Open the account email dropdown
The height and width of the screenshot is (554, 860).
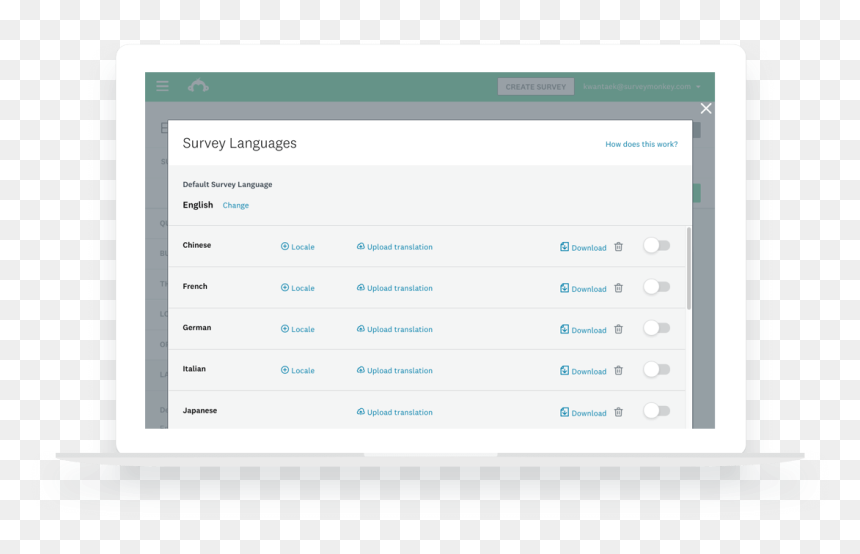642,87
